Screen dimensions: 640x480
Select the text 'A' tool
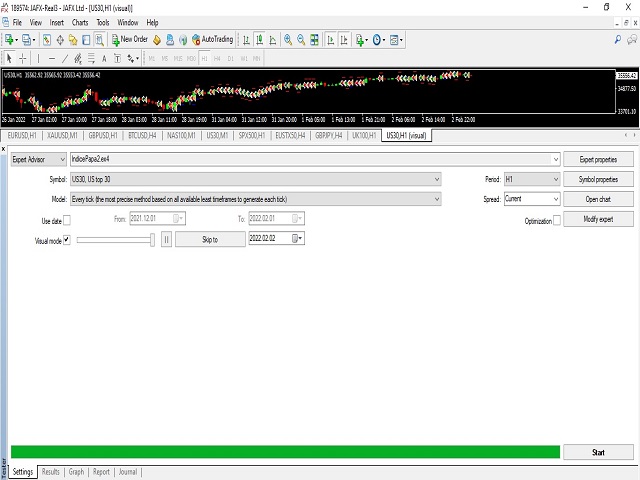click(x=104, y=59)
